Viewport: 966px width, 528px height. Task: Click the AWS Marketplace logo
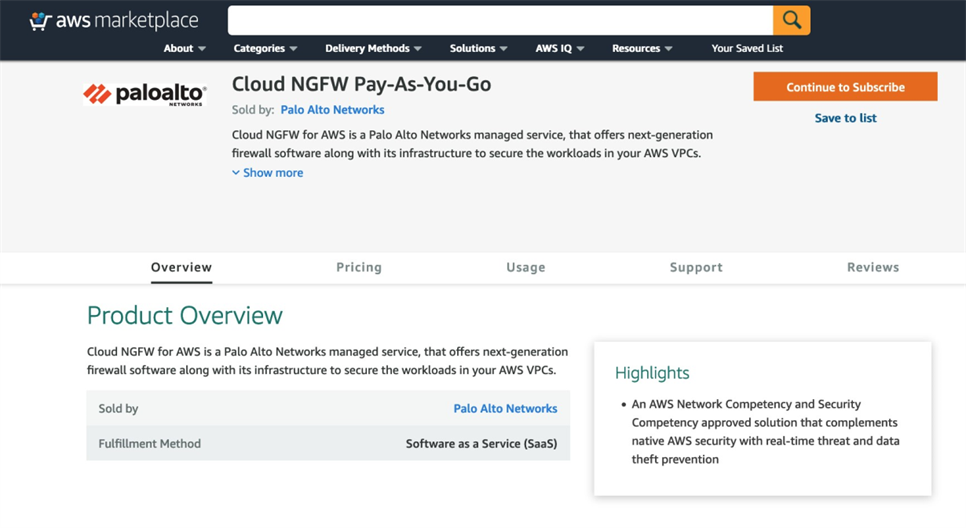click(x=114, y=21)
